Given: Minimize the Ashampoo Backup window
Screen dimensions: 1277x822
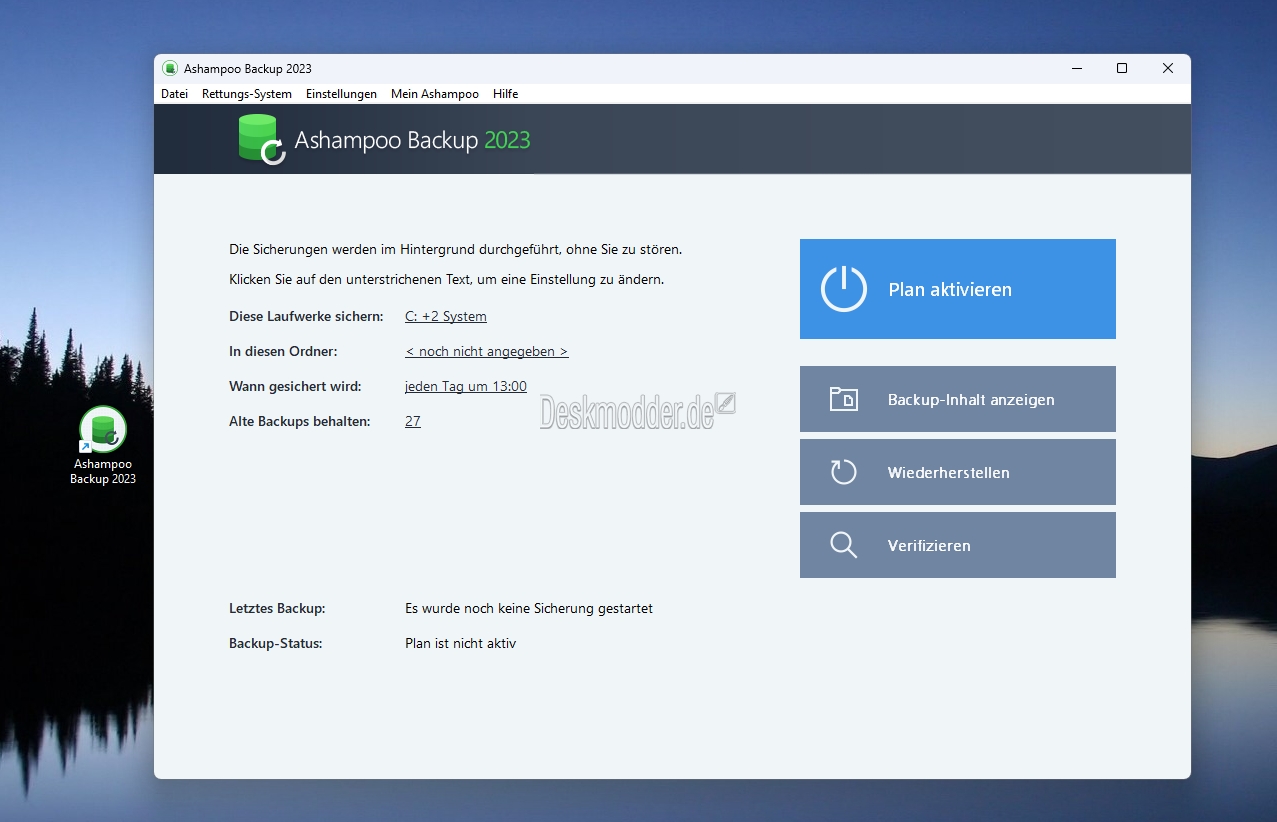Looking at the screenshot, I should pos(1077,68).
